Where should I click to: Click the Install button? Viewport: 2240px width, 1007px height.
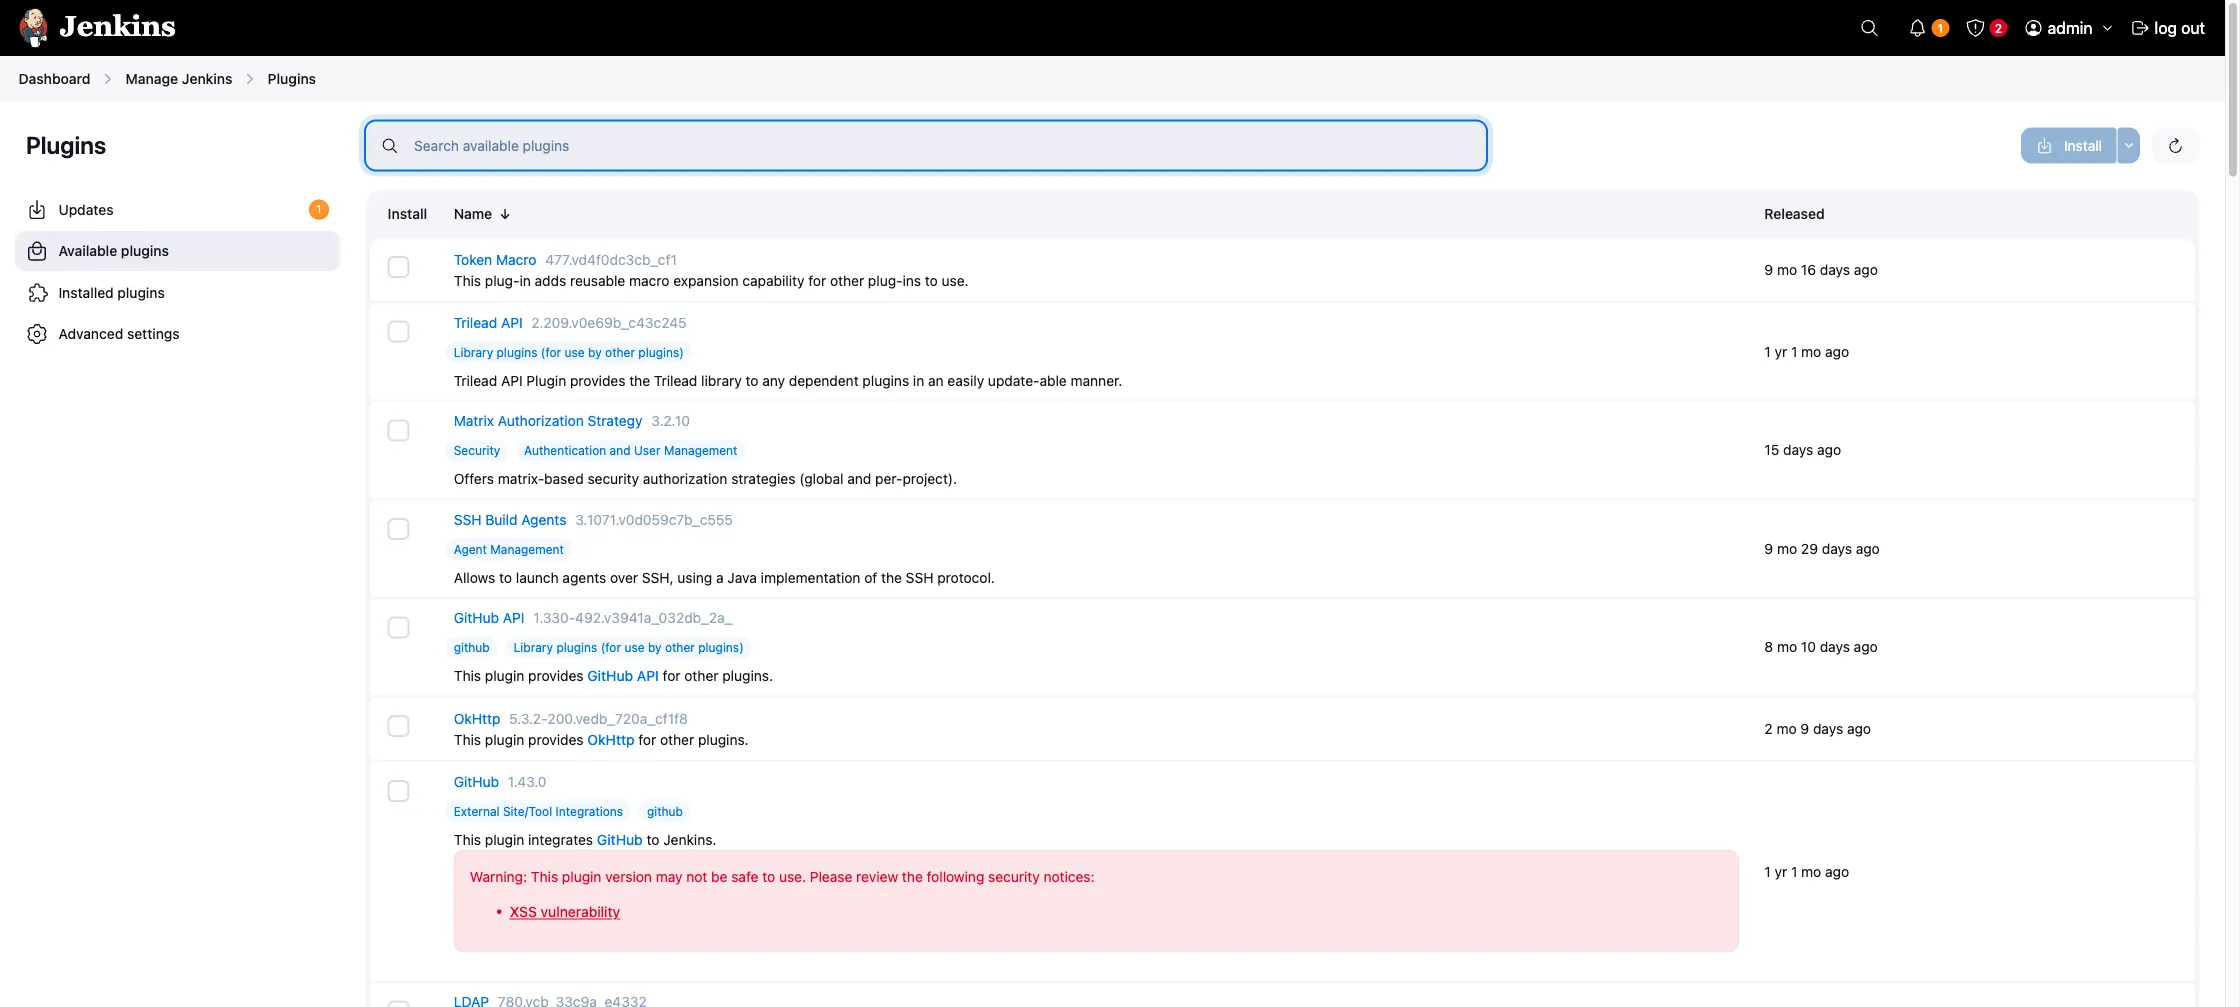pos(2068,146)
